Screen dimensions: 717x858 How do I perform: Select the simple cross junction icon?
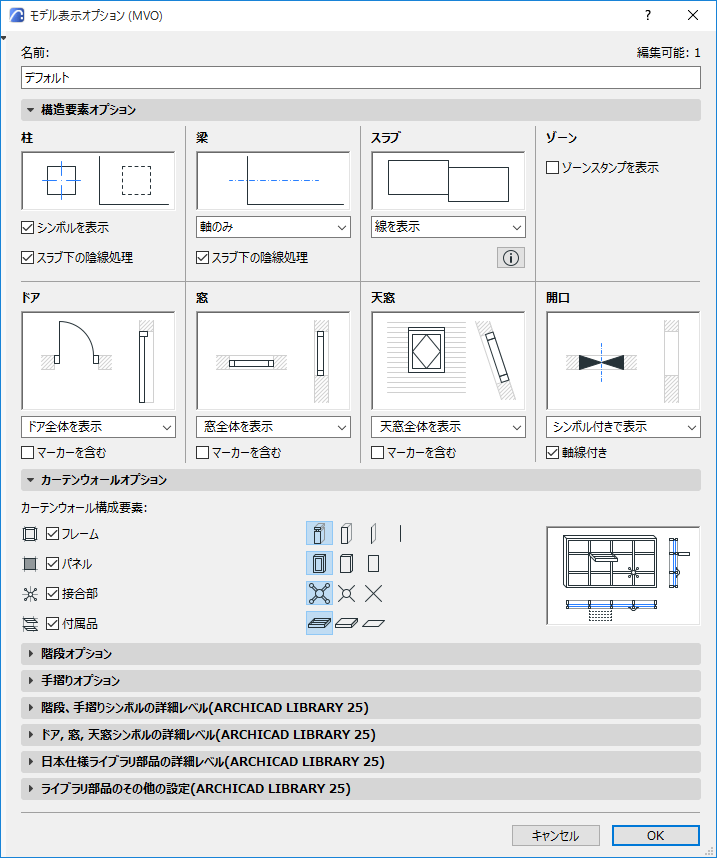tap(373, 594)
